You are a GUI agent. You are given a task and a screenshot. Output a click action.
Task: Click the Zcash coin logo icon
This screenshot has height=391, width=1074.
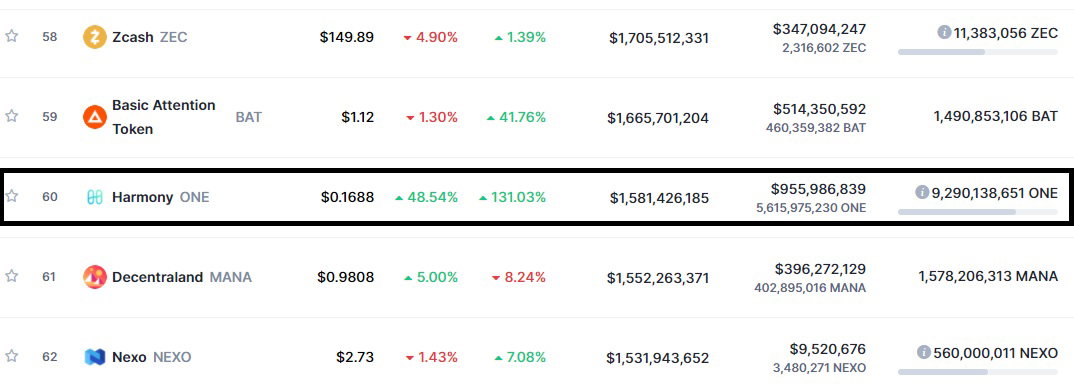95,37
